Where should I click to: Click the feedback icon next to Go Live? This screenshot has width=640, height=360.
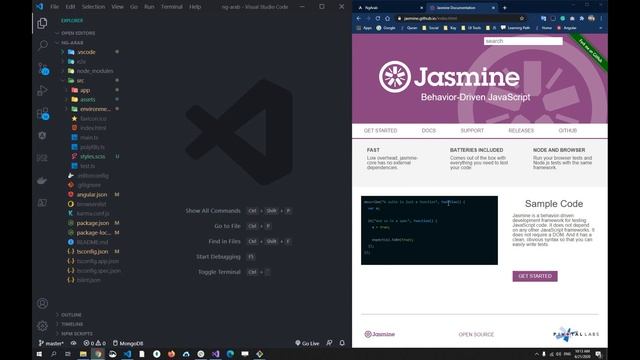pyautogui.click(x=329, y=343)
